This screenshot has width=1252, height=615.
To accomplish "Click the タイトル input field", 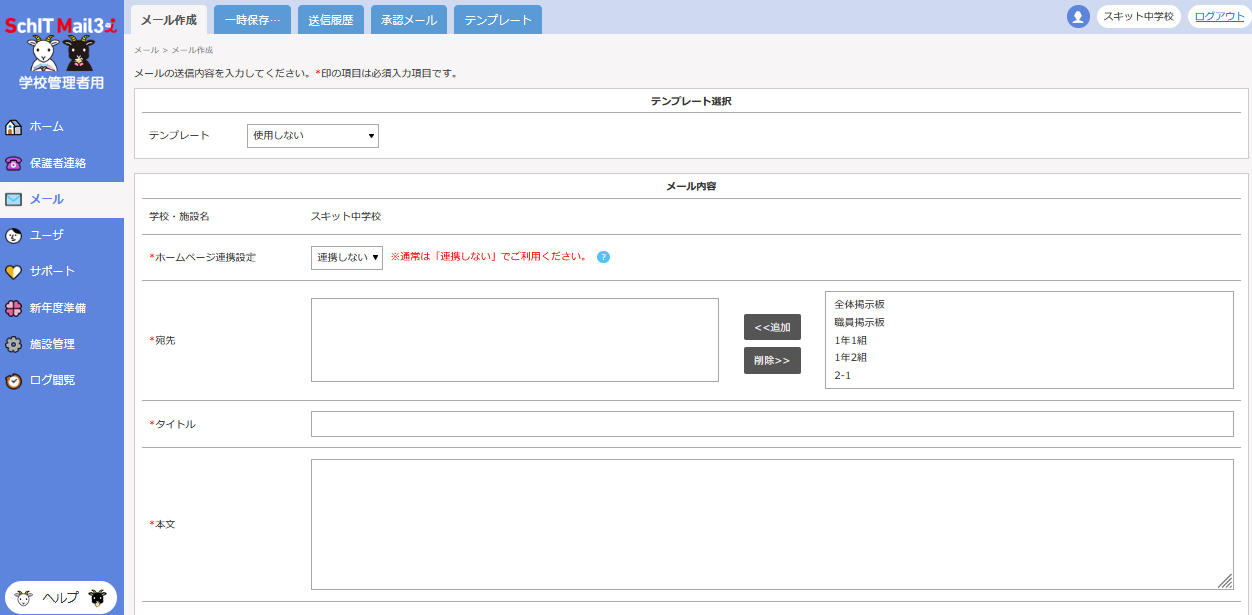I will (772, 424).
